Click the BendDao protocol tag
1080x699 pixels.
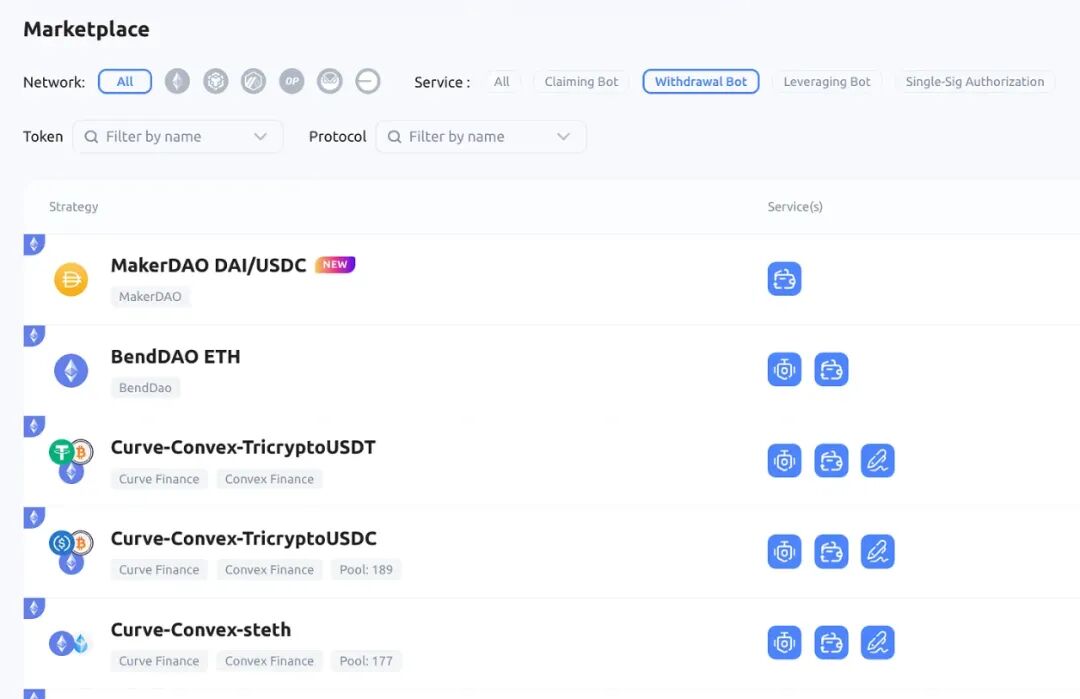coord(145,388)
